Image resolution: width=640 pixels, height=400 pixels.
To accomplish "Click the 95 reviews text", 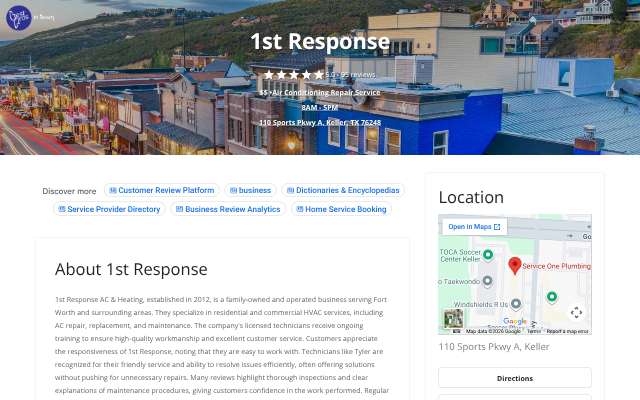I will 358,75.
